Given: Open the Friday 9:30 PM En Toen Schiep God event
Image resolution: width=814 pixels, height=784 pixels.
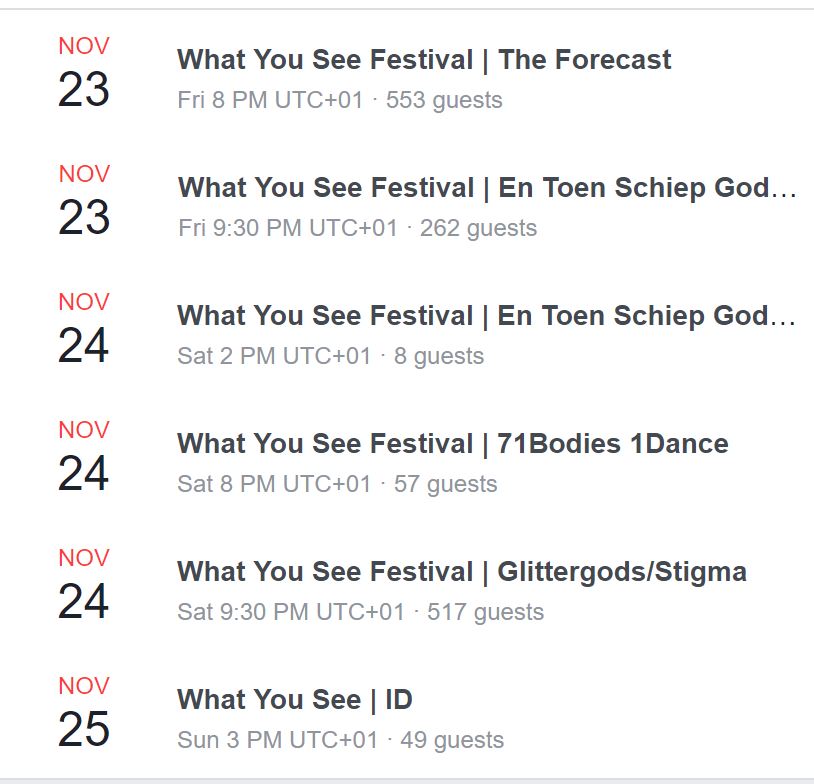Looking at the screenshot, I should pyautogui.click(x=487, y=188).
